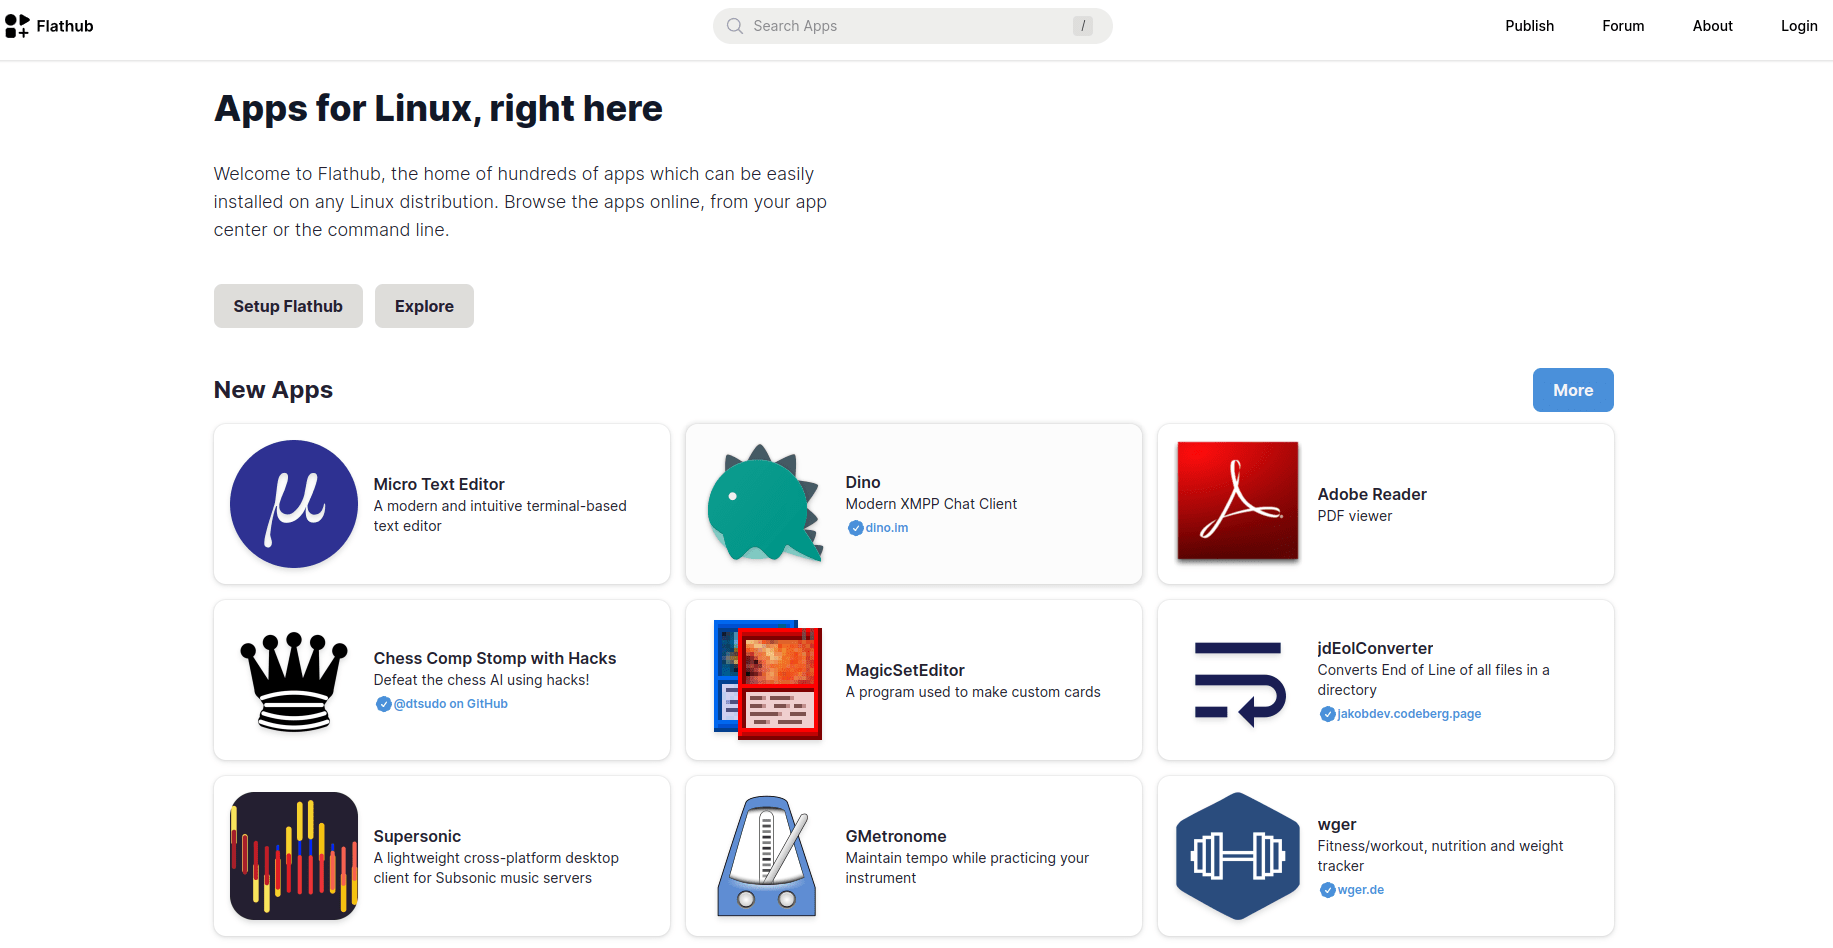
Task: Go to the Forum page
Action: (x=1622, y=26)
